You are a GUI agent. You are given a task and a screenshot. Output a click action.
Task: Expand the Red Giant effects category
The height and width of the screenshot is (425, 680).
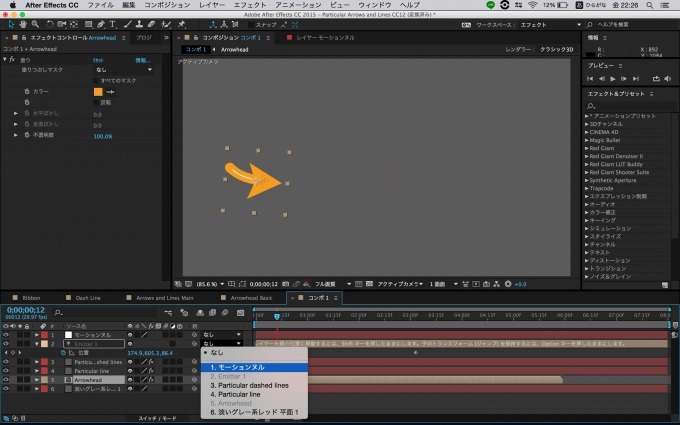point(587,147)
